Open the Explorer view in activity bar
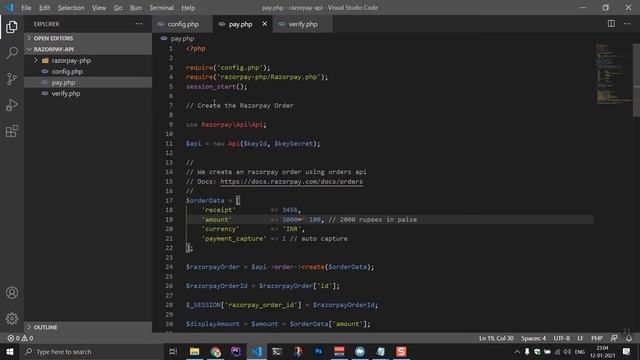The width and height of the screenshot is (640, 360). [x=12, y=27]
